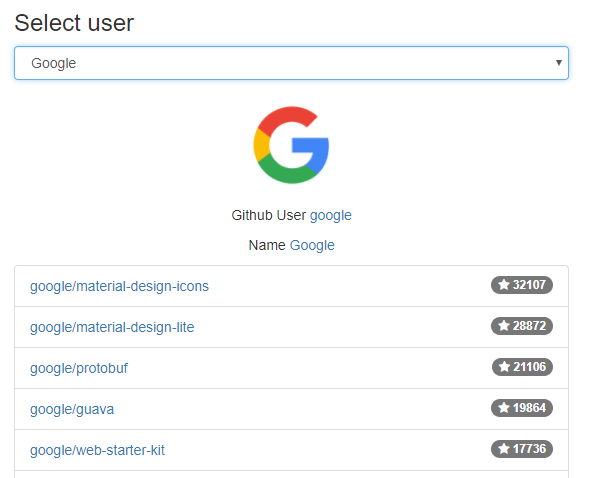Open google/material-design-icons repository link
This screenshot has height=478, width=591.
point(119,286)
